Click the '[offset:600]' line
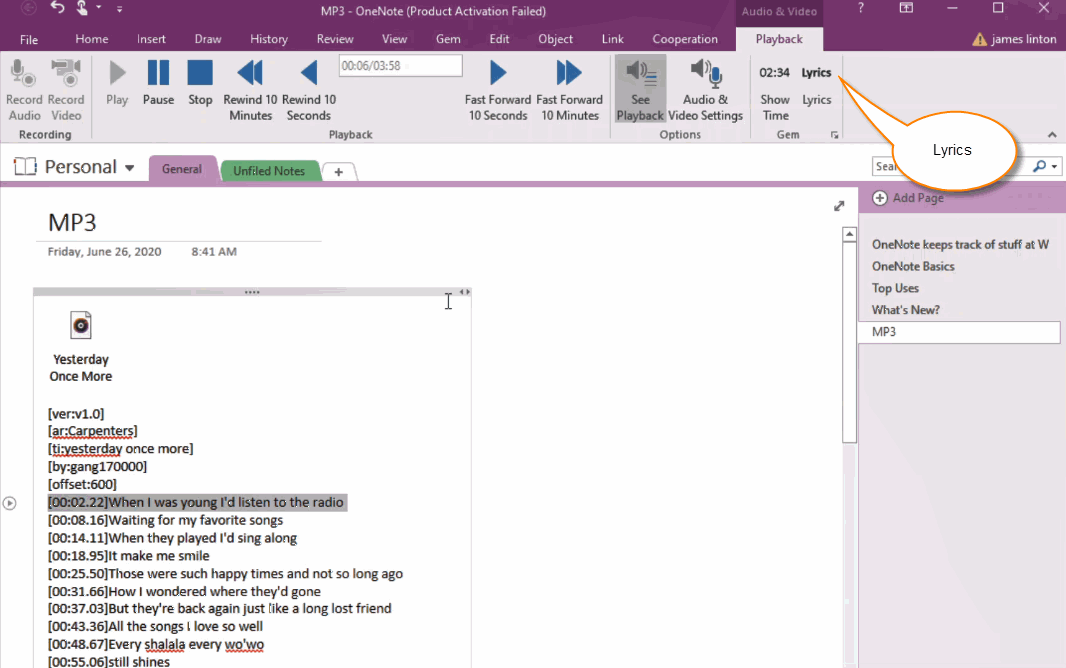Viewport: 1066px width, 668px height. 82,485
